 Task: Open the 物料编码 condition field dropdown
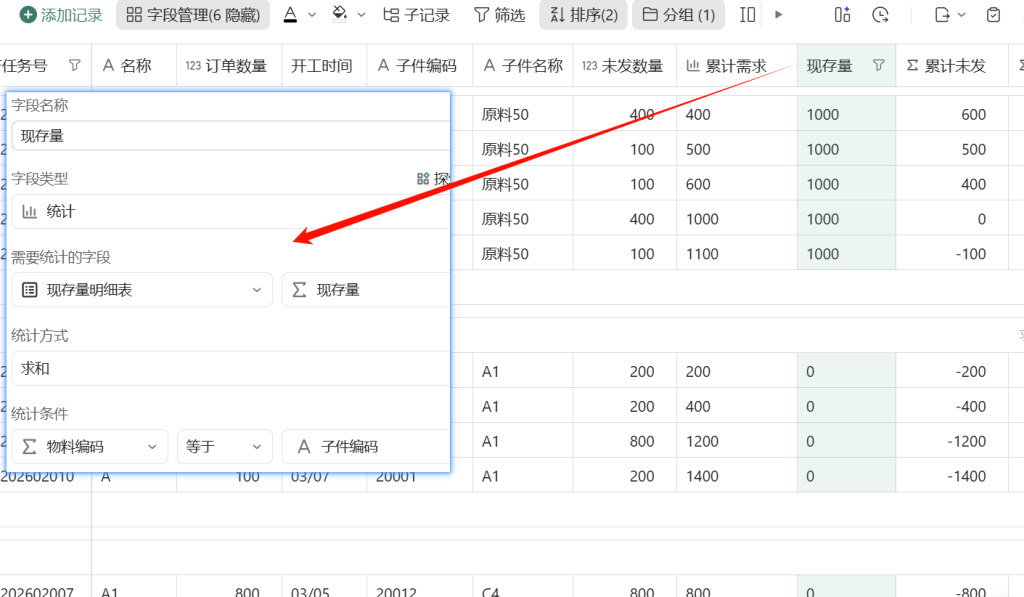tap(89, 447)
